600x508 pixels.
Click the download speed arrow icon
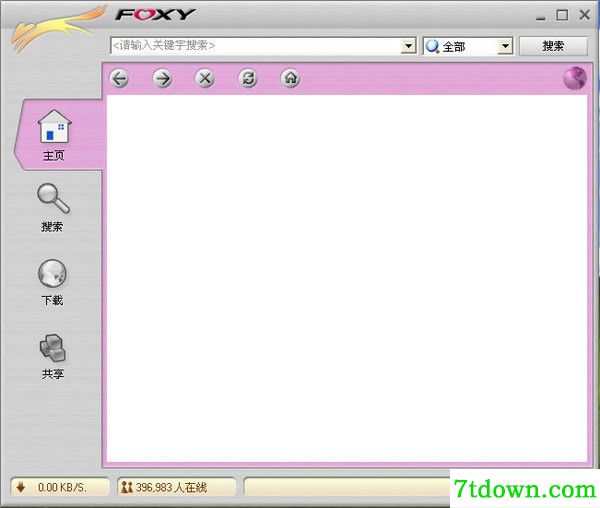(x=21, y=487)
